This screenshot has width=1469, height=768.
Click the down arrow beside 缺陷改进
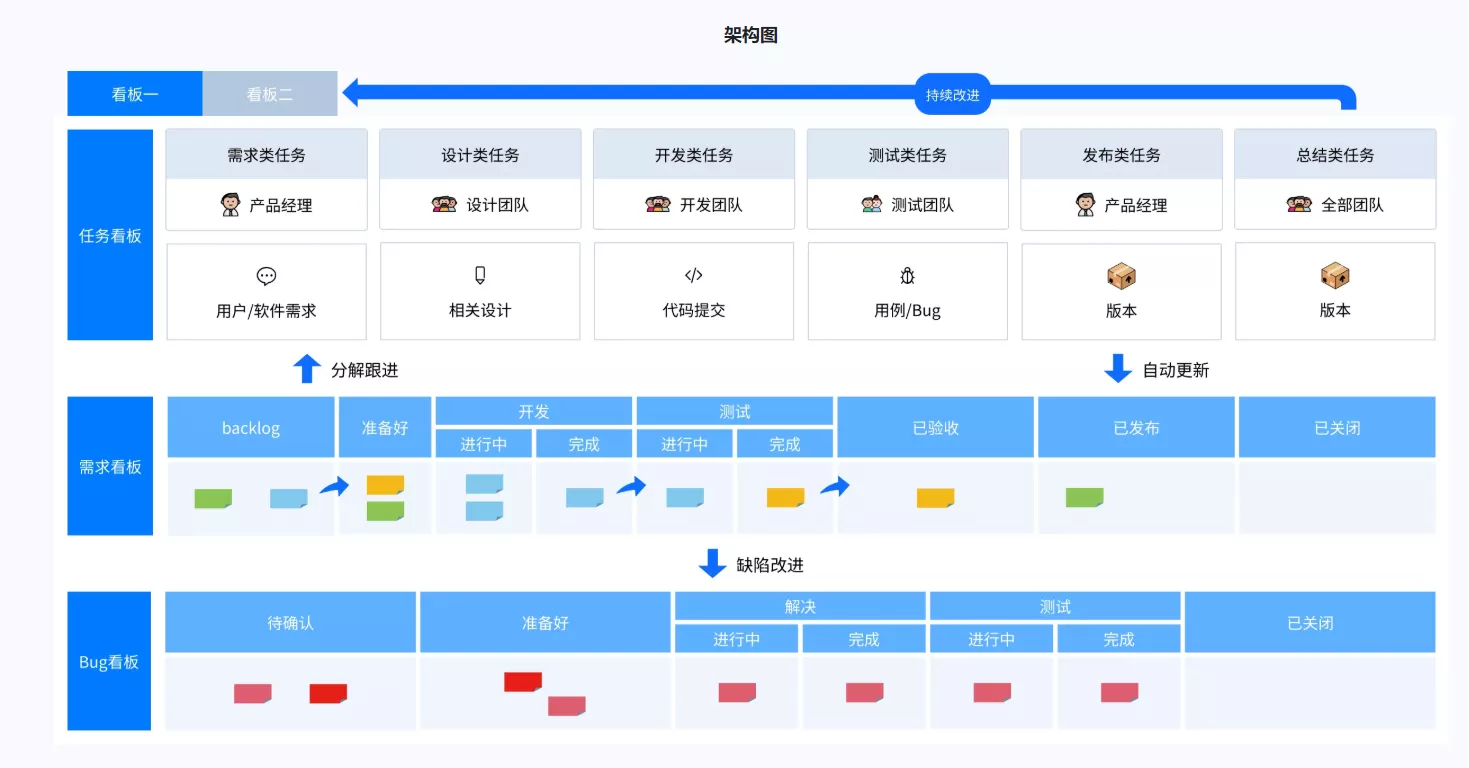[x=712, y=564]
